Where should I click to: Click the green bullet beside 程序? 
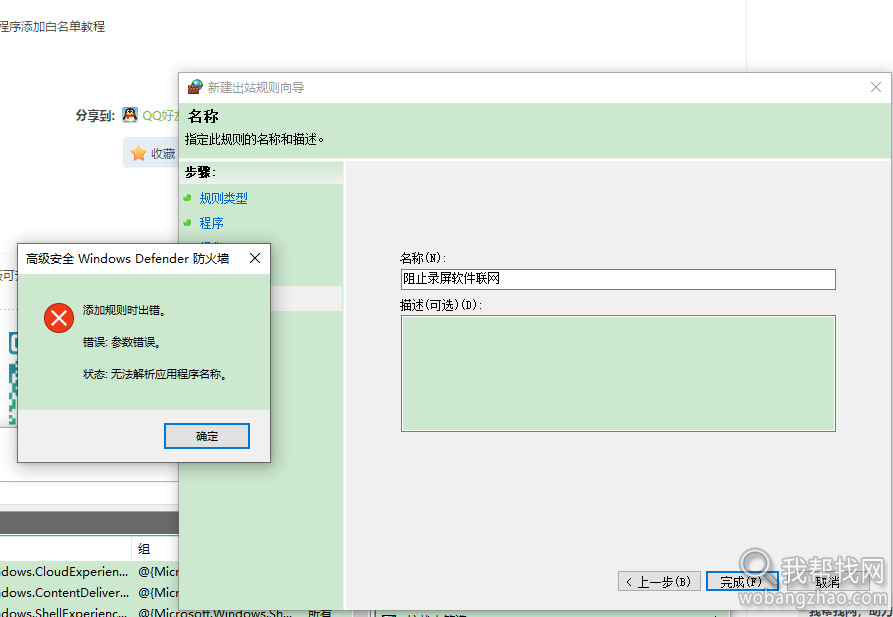[x=187, y=223]
